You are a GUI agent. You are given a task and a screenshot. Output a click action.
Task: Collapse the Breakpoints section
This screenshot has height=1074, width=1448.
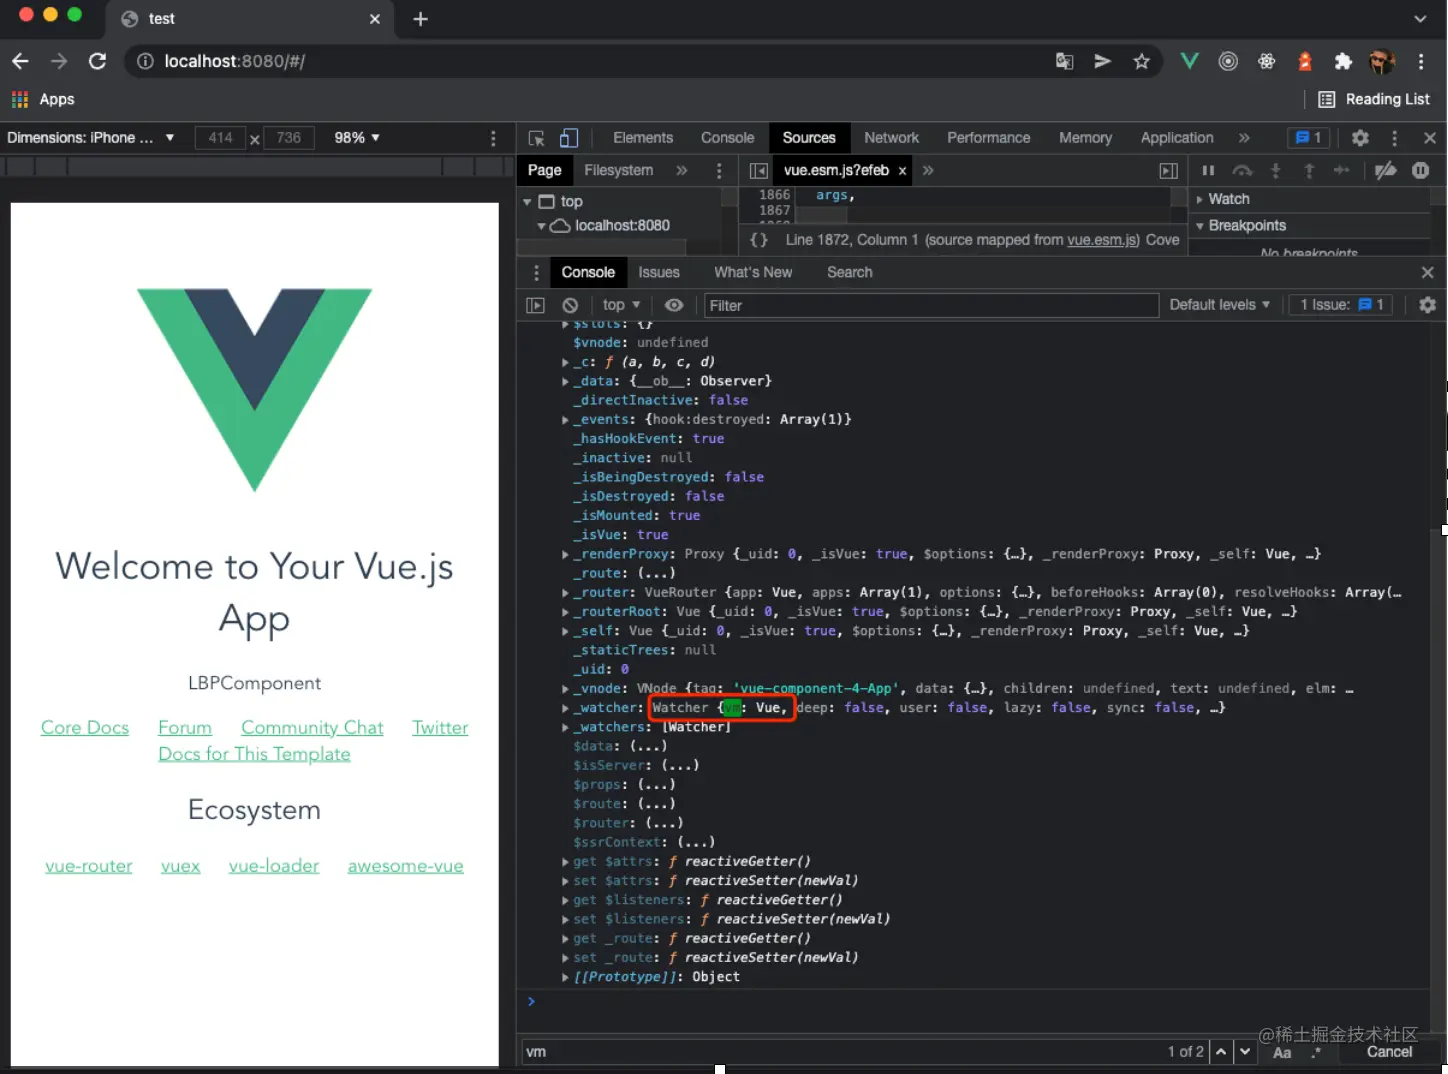(1200, 226)
